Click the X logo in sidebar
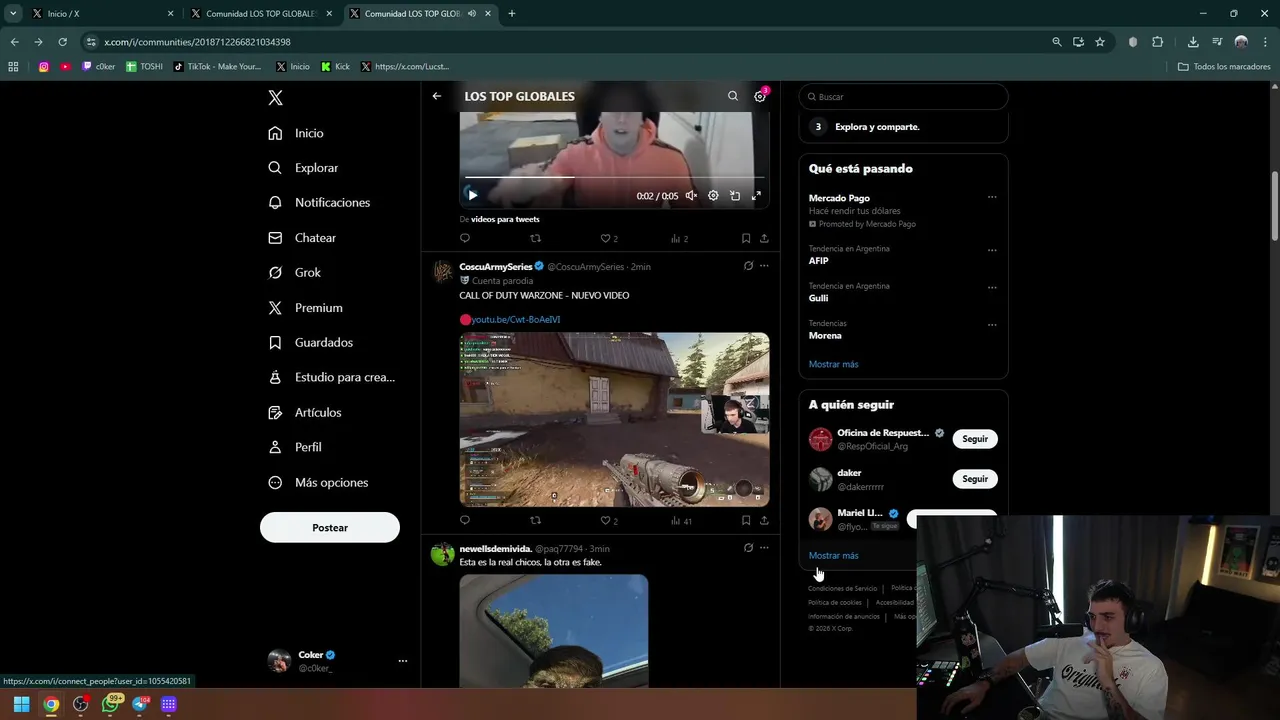 [275, 97]
